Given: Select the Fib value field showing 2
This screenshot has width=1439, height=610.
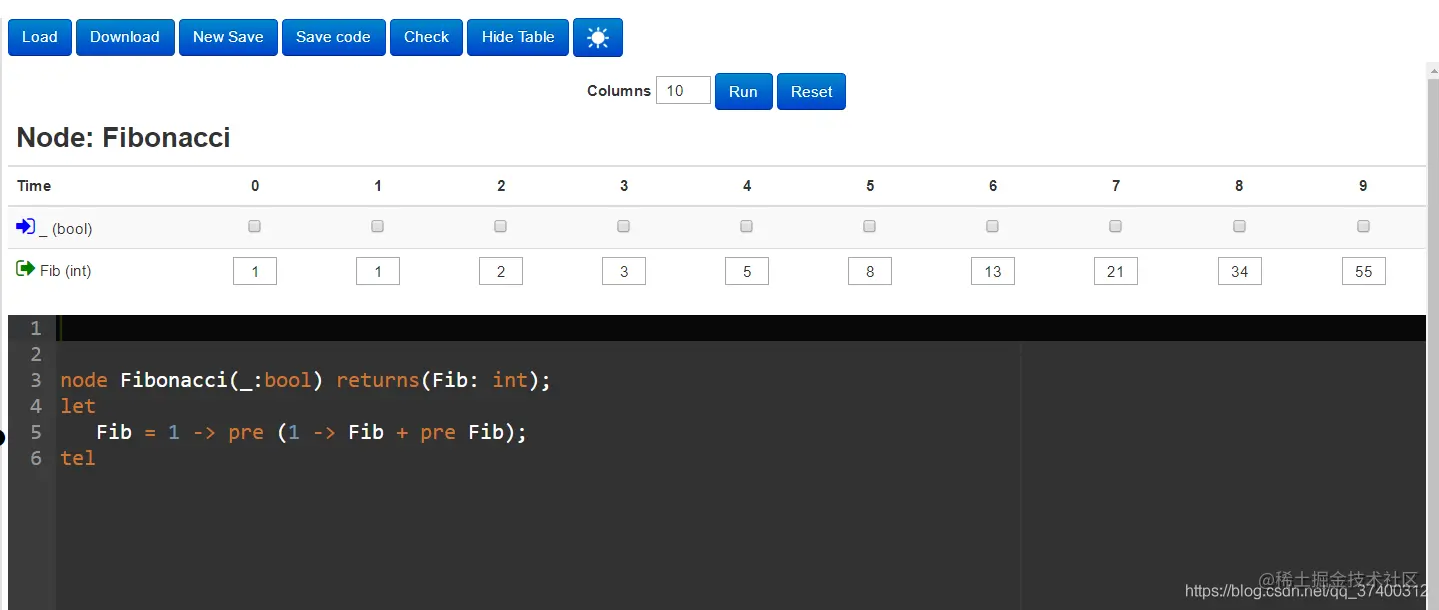Looking at the screenshot, I should click(x=501, y=271).
